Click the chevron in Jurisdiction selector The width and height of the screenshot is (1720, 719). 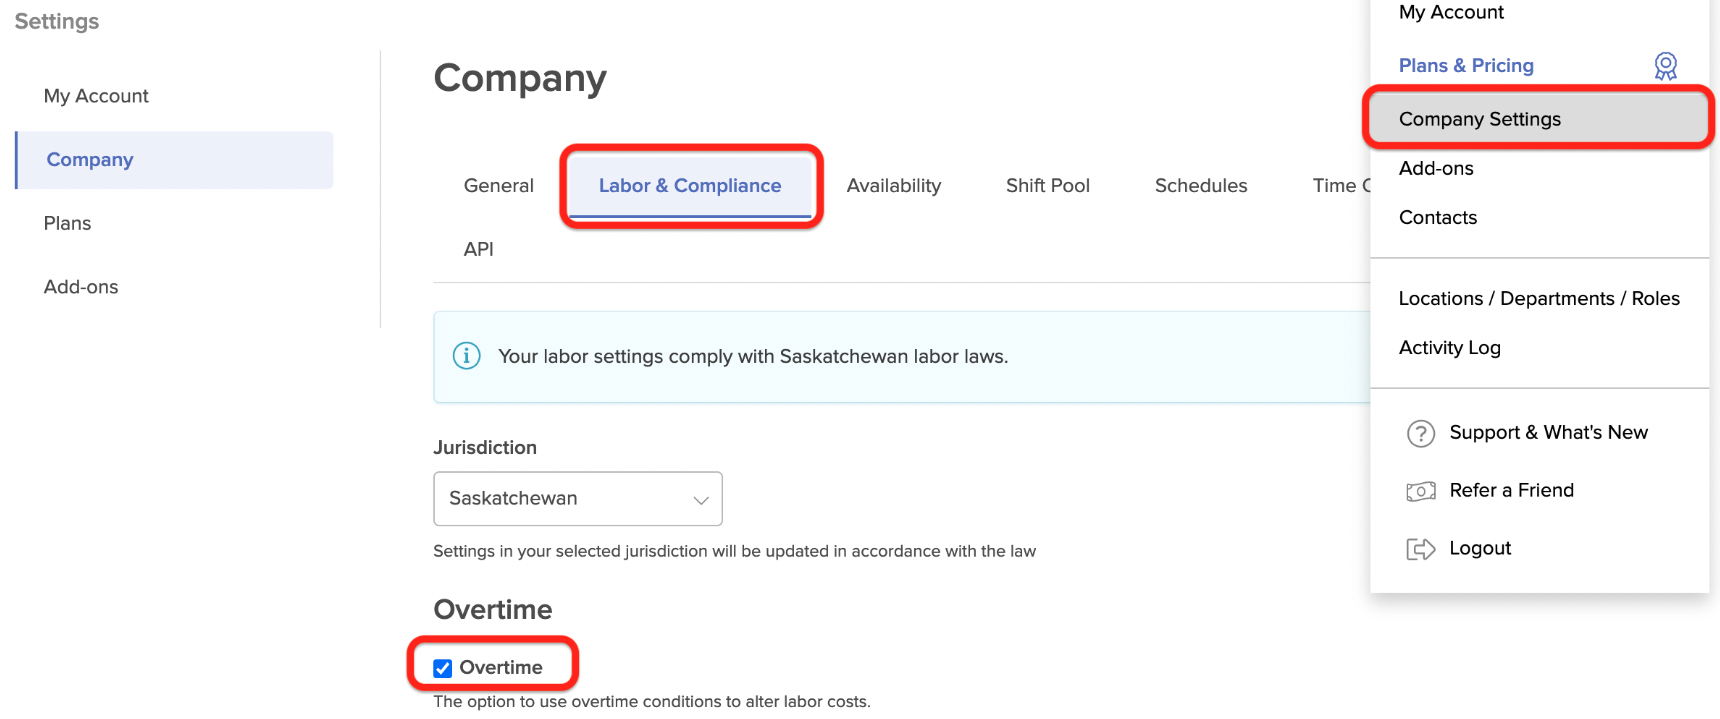(x=701, y=499)
